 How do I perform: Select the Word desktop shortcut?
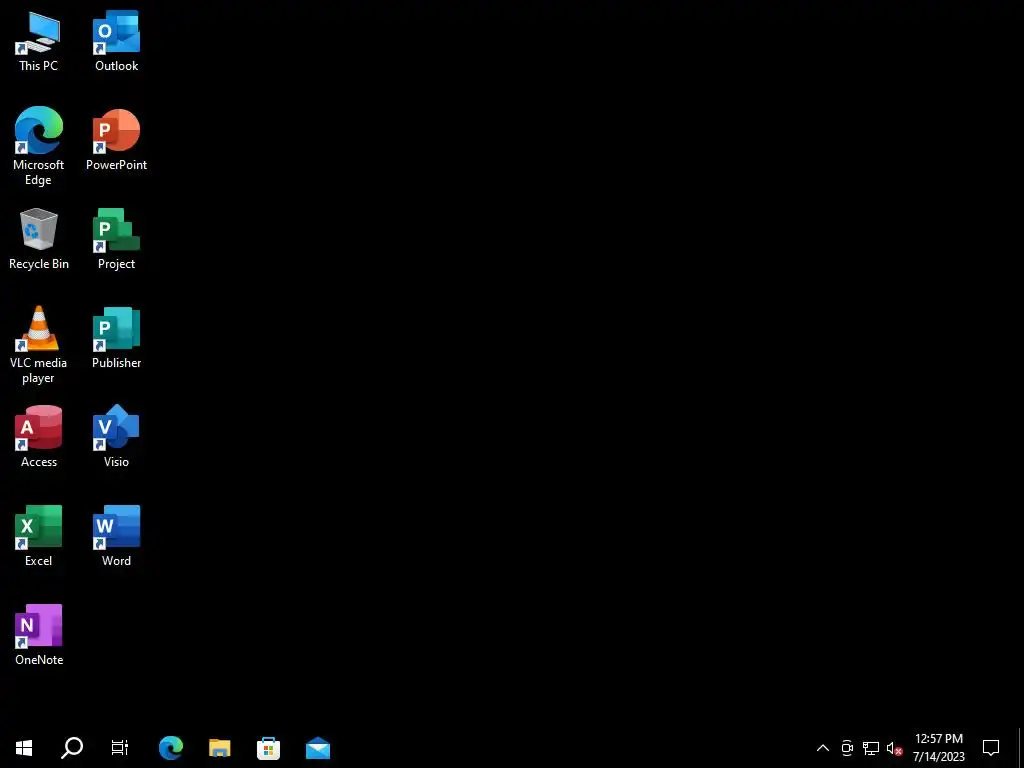pos(116,536)
